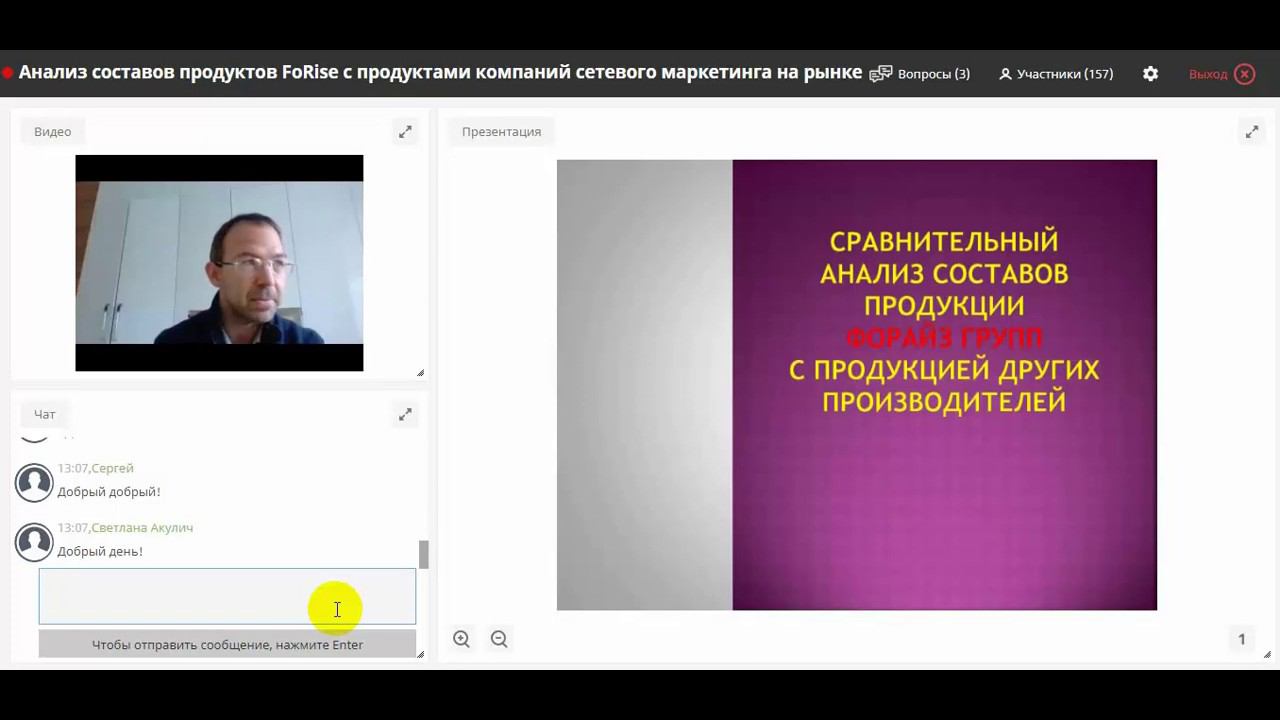
Task: Expand the Видео panel to fullscreen
Action: coord(405,132)
